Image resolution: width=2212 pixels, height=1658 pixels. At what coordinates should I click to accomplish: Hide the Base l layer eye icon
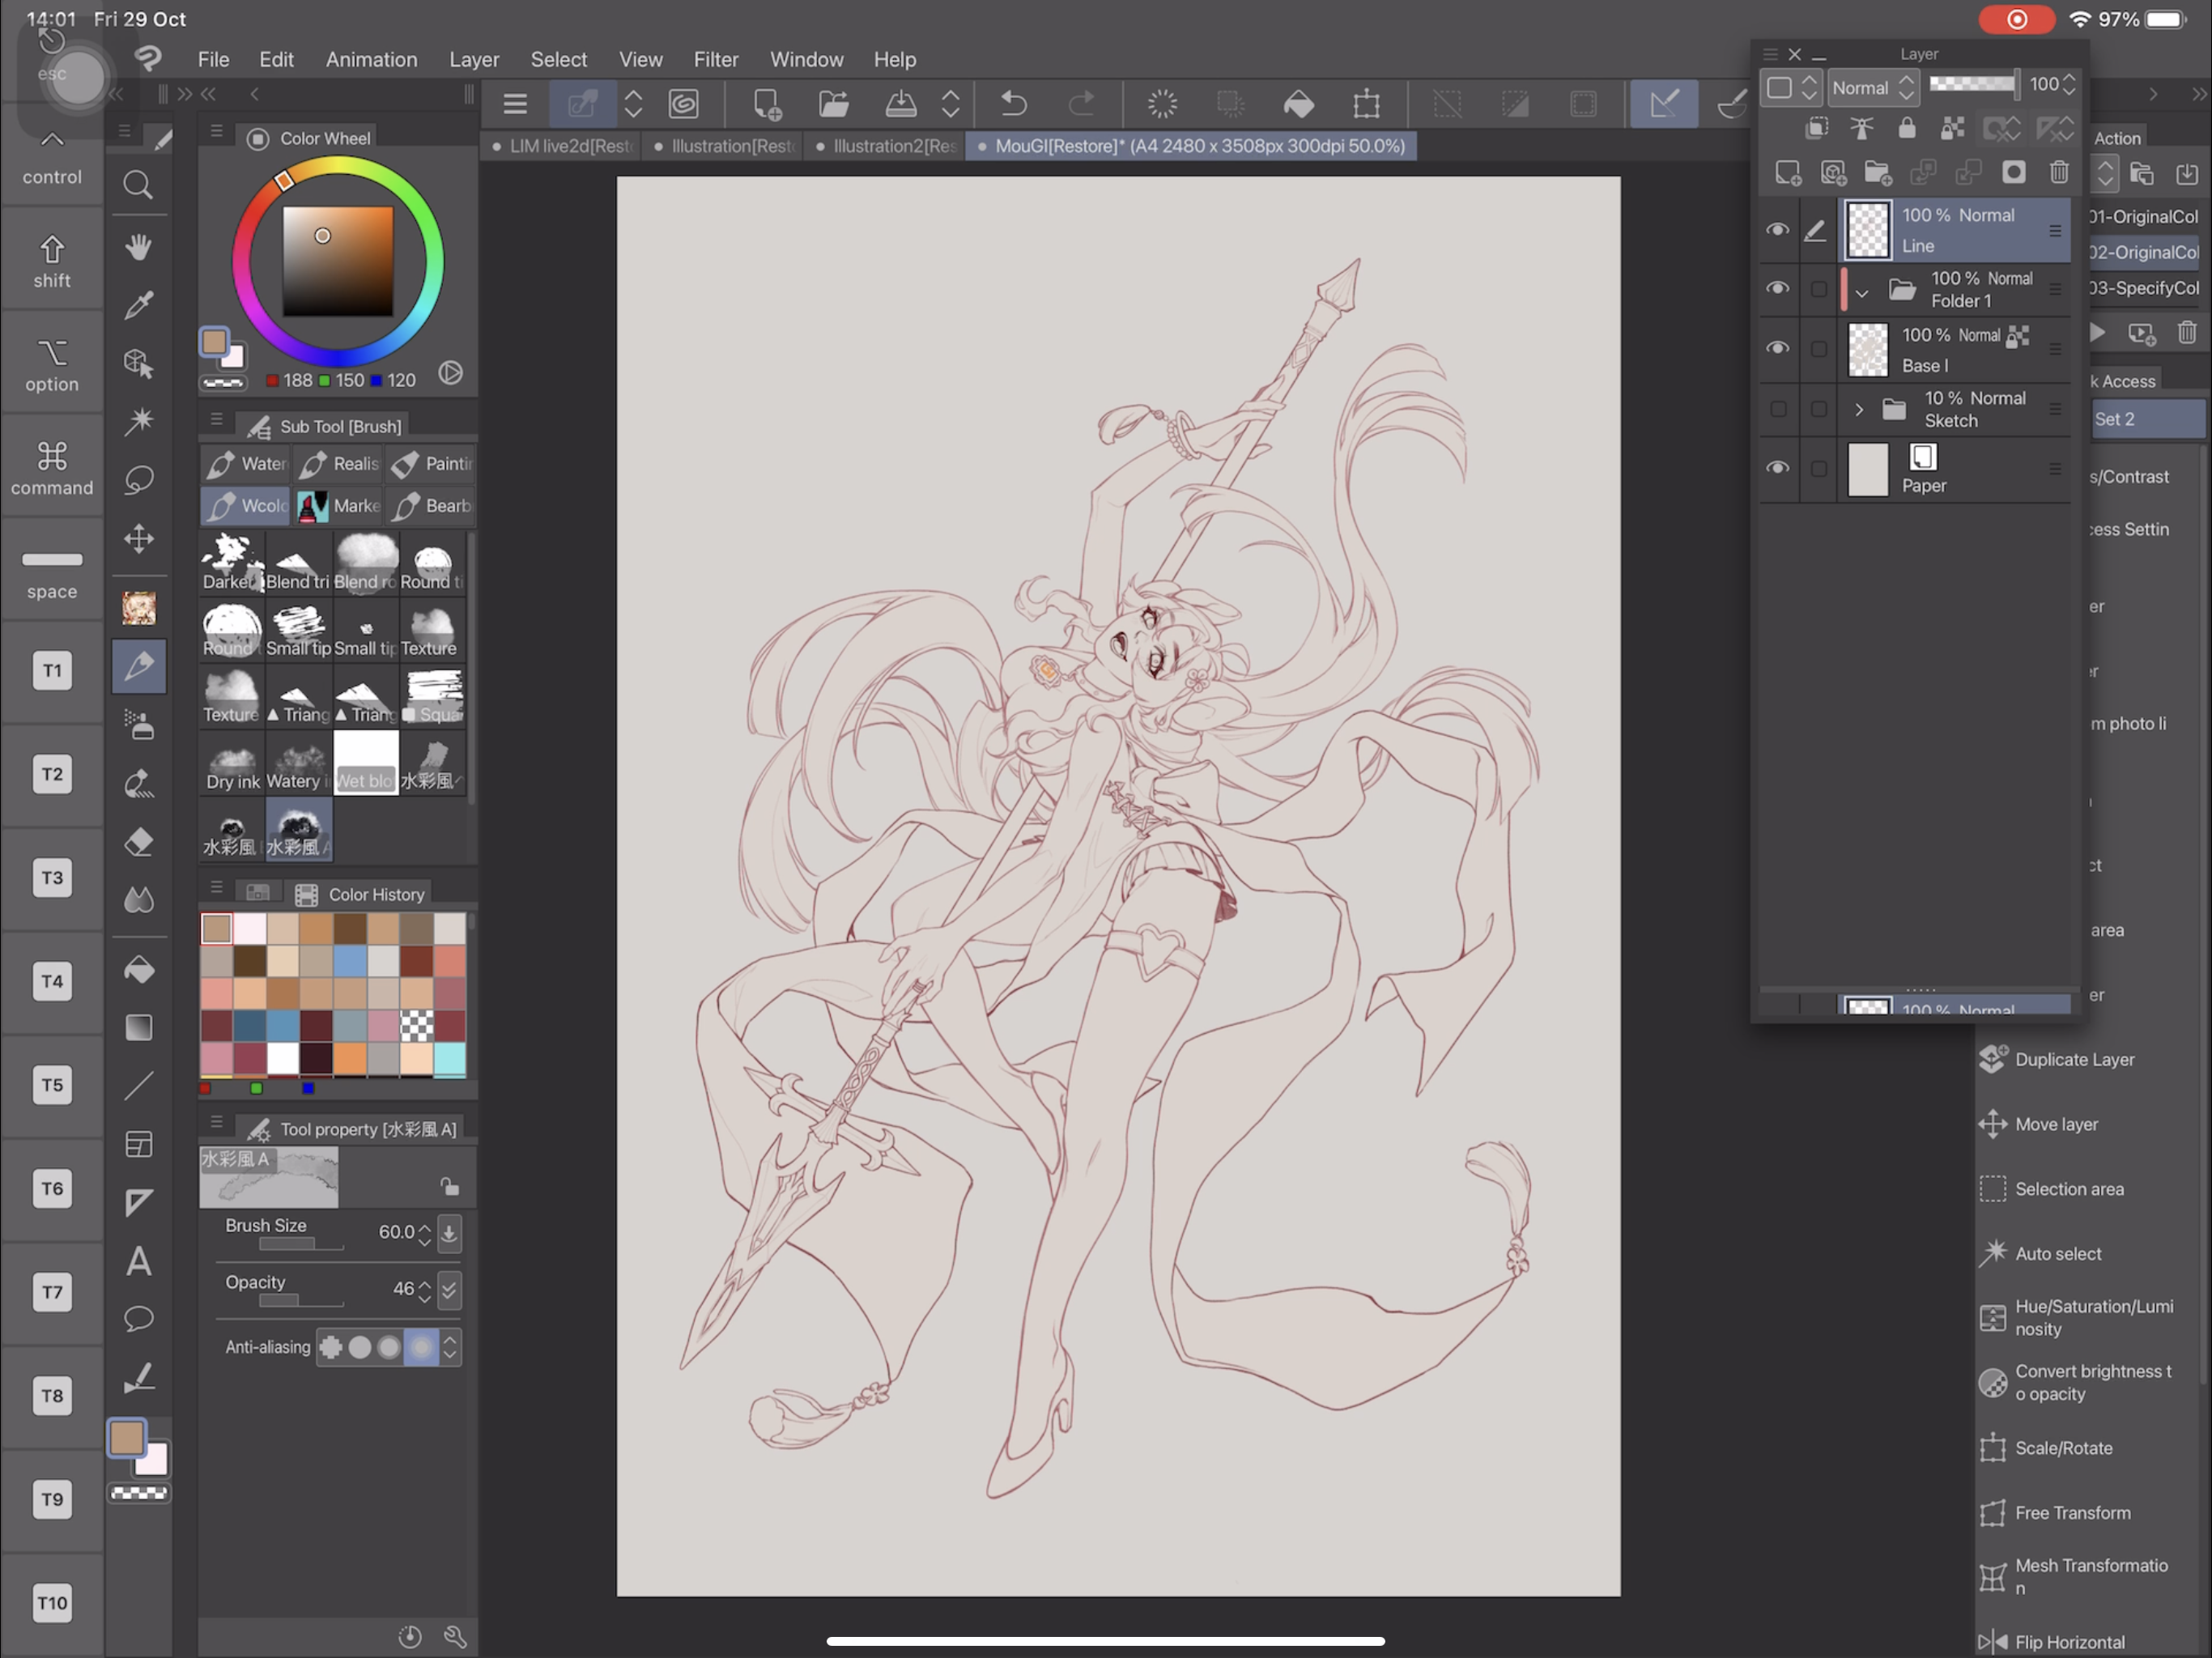pos(1777,348)
